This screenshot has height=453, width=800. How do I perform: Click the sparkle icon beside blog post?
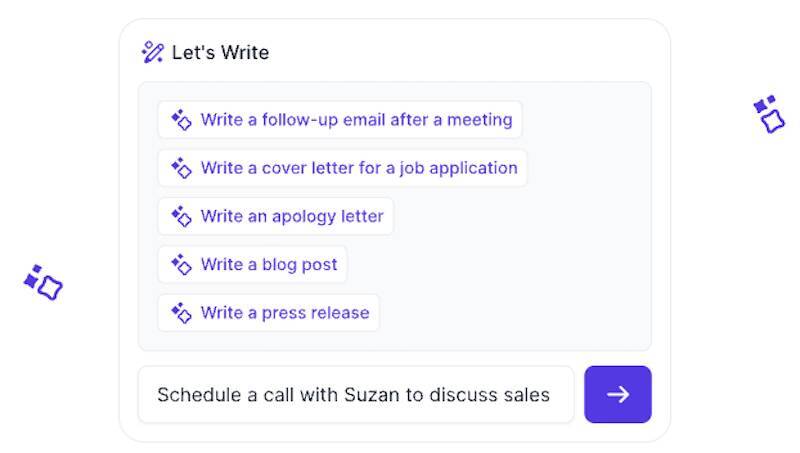coord(181,265)
